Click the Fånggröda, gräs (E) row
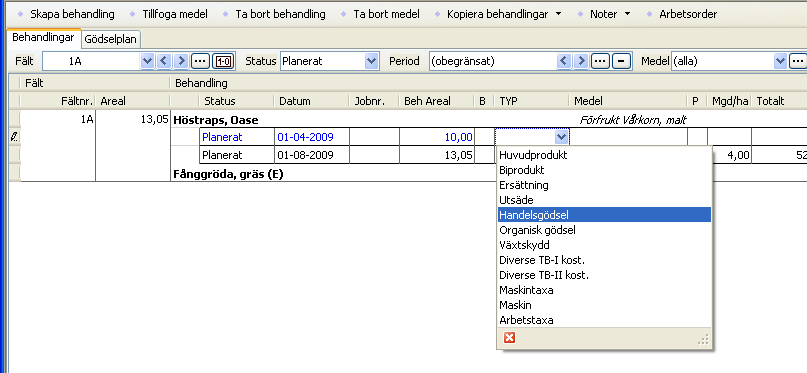 229,174
